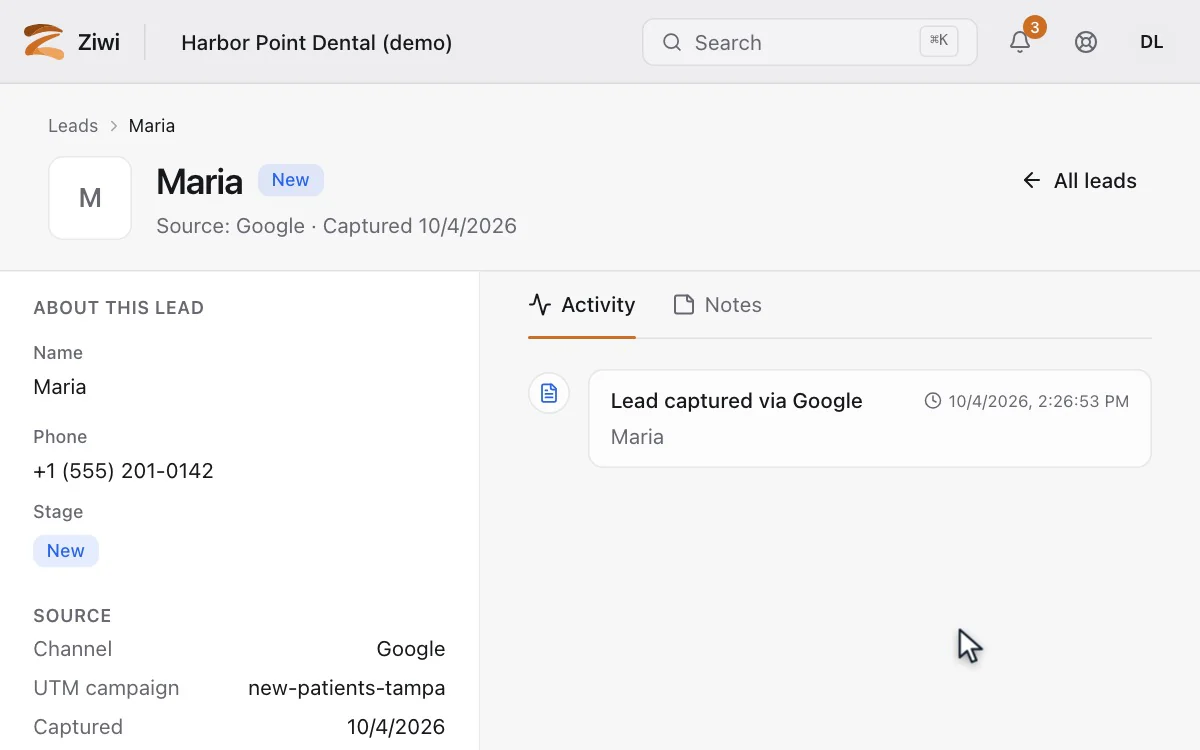Click the SOURCE section heading

(x=73, y=616)
